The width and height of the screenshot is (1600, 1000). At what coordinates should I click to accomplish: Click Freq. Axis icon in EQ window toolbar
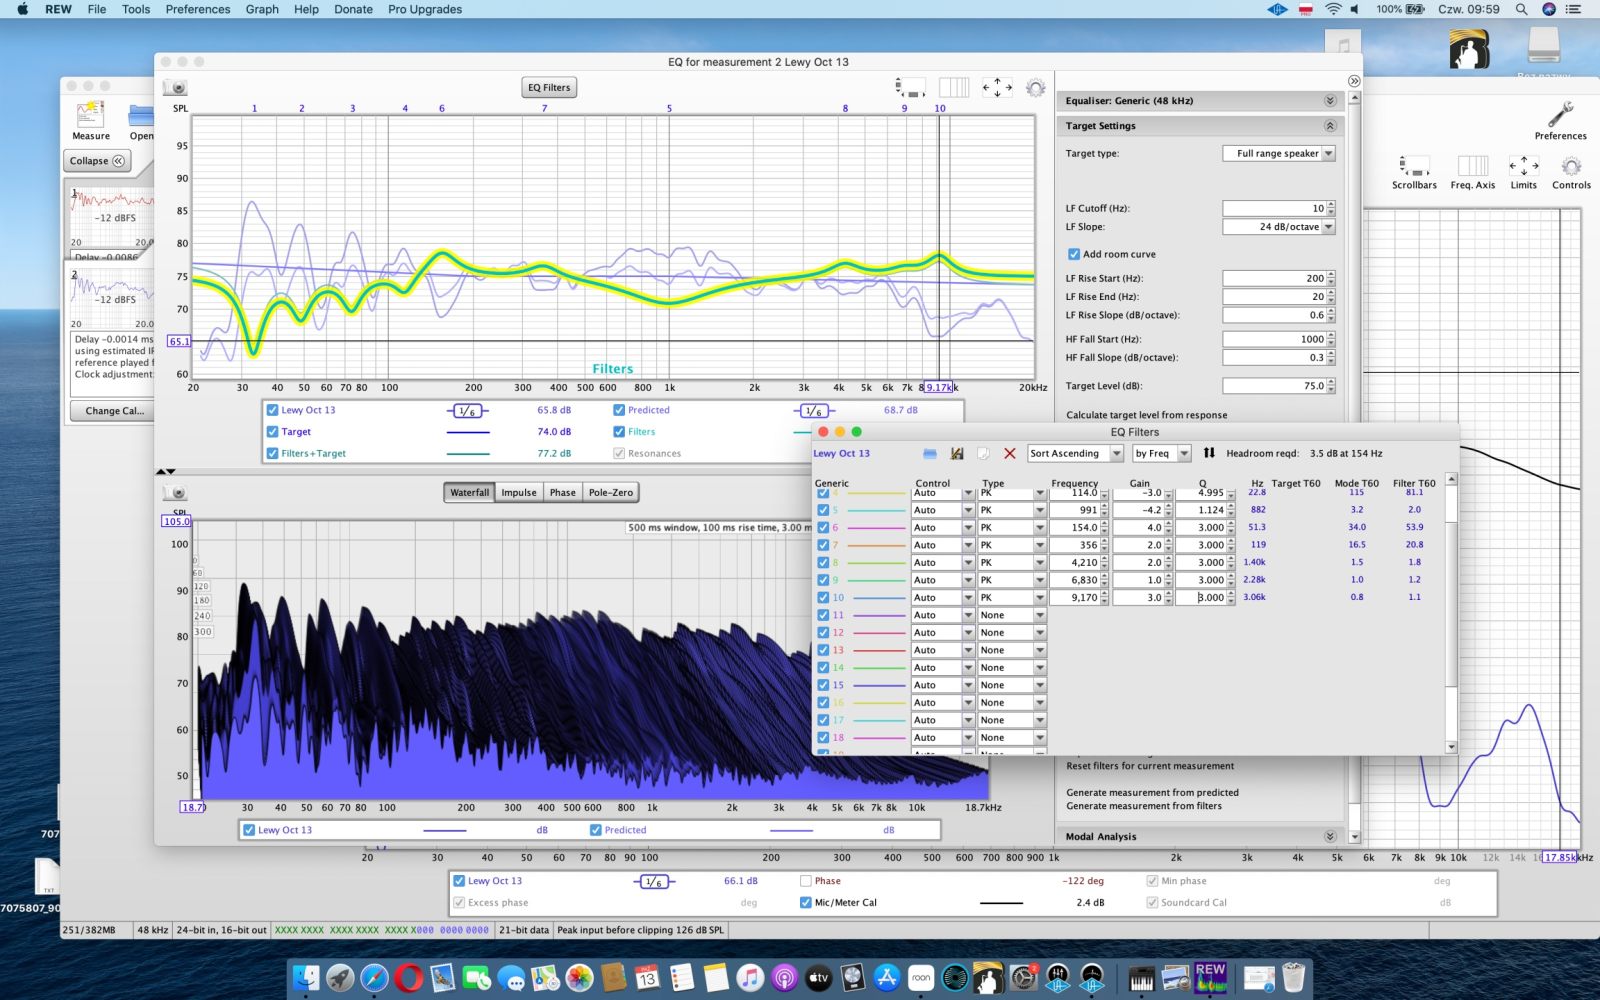click(953, 87)
